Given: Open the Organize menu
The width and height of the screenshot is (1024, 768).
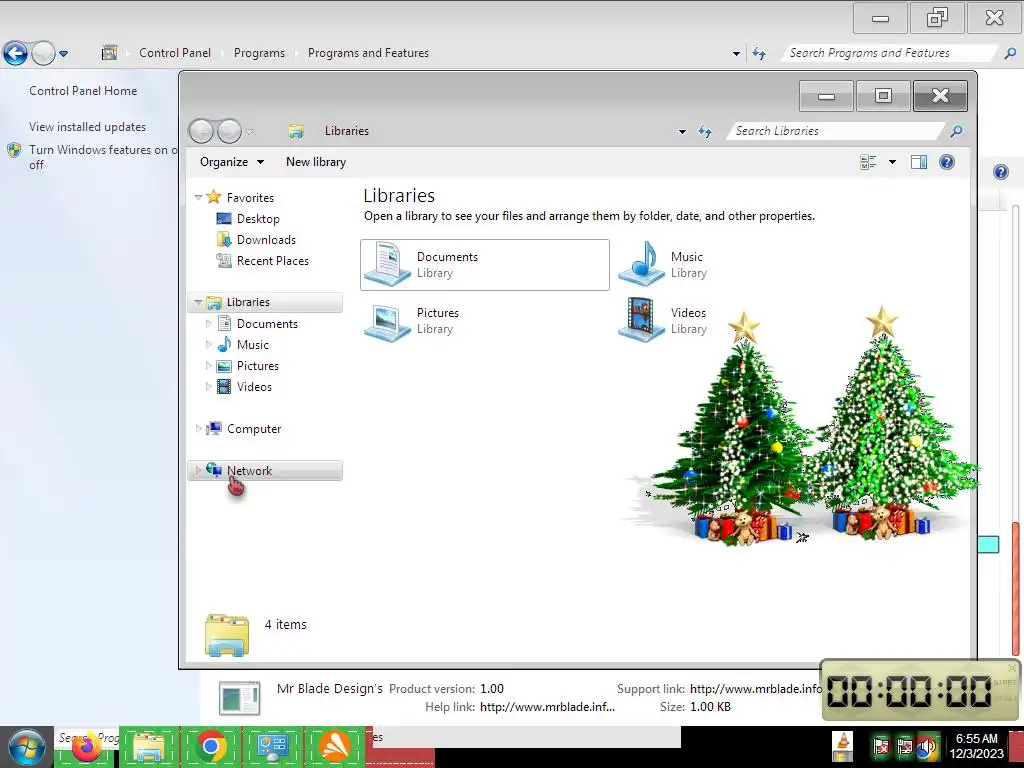Looking at the screenshot, I should (x=232, y=162).
